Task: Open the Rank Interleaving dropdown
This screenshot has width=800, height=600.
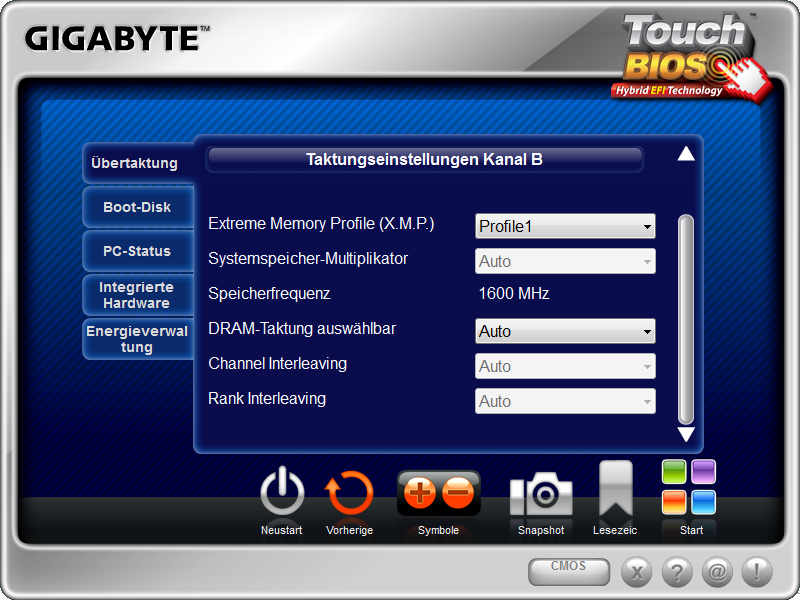Action: click(x=565, y=401)
